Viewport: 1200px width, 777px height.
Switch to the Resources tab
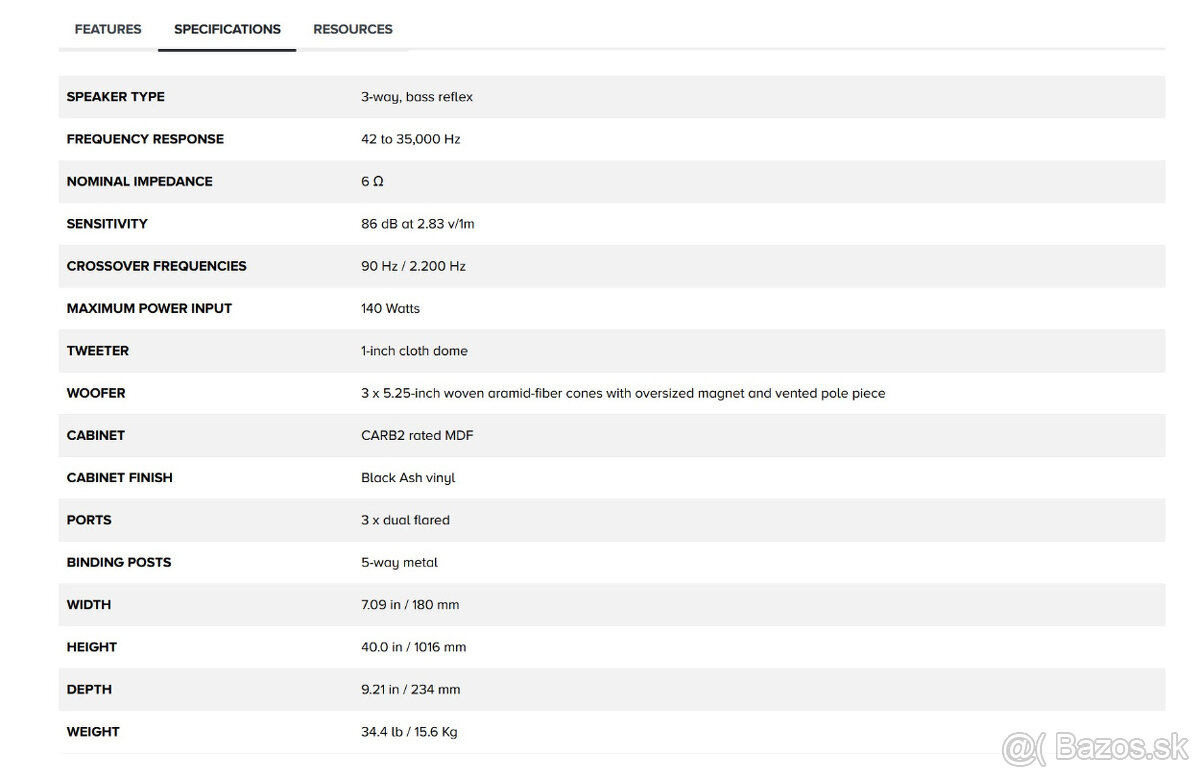[353, 29]
